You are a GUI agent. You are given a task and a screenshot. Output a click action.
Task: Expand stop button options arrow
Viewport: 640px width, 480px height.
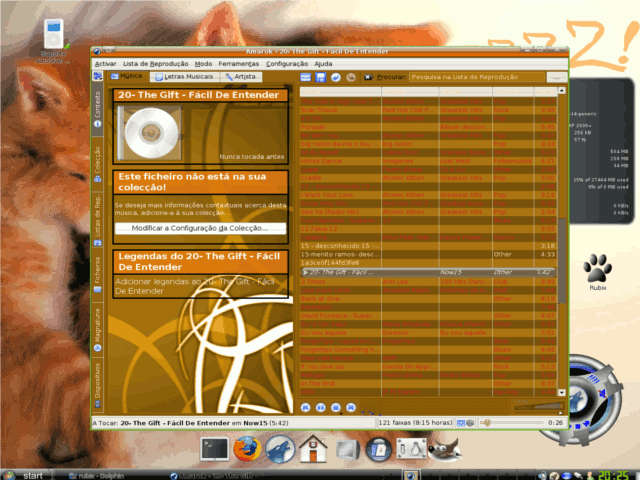341,413
